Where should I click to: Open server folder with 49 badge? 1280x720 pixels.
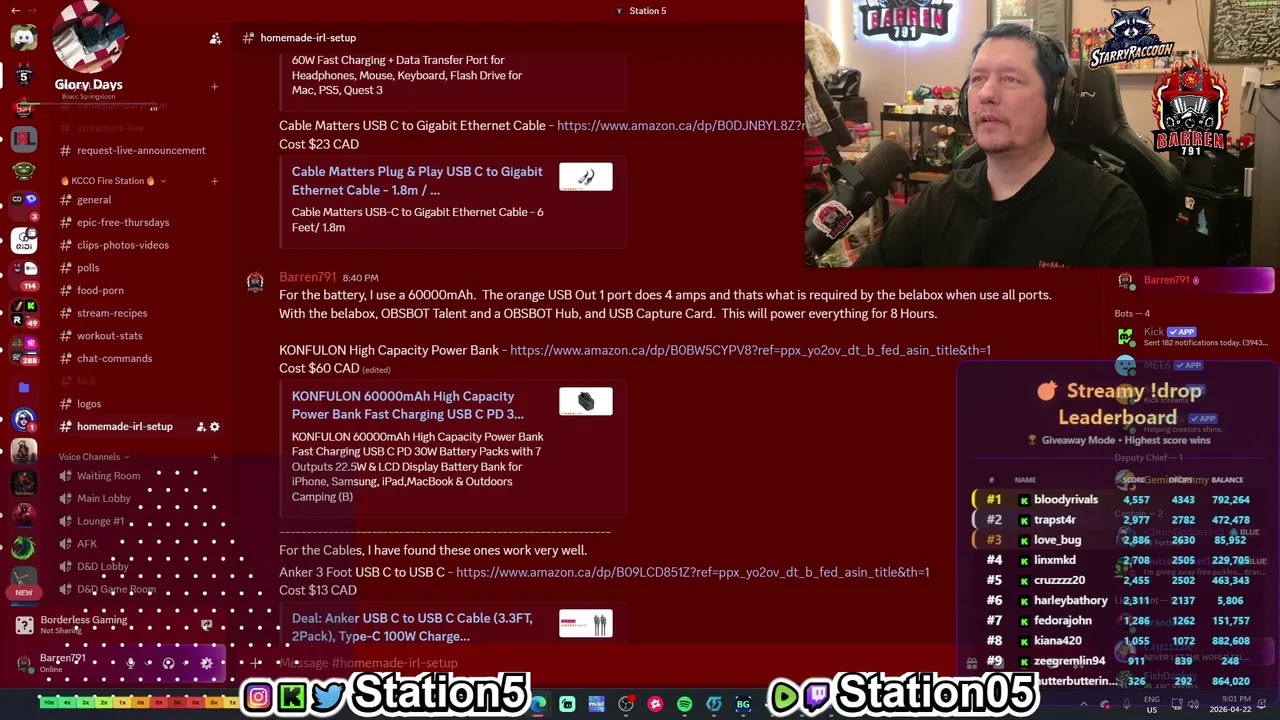coord(24,313)
